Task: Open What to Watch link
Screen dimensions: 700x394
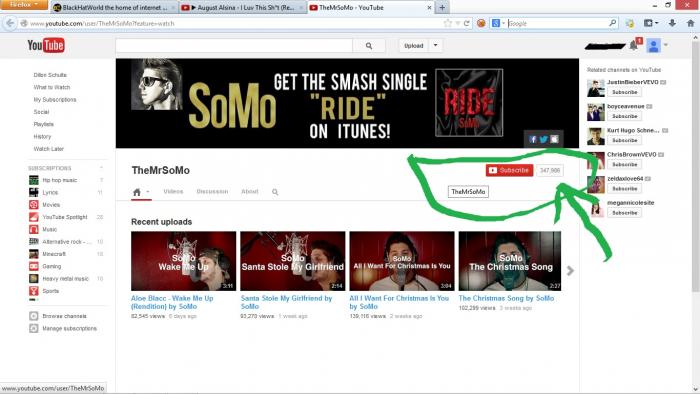Action: coord(52,87)
